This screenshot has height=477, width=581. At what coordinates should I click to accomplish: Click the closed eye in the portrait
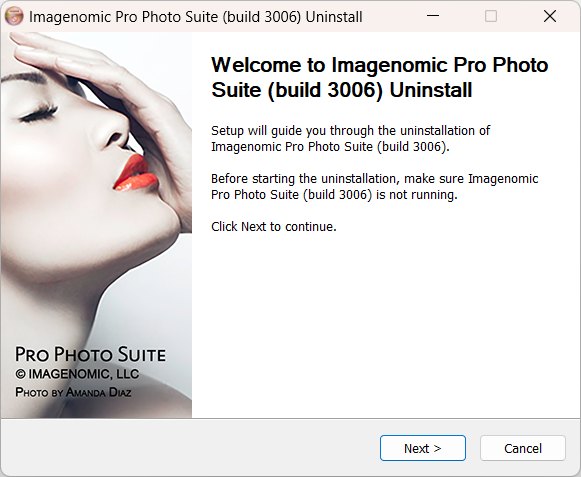[39, 115]
